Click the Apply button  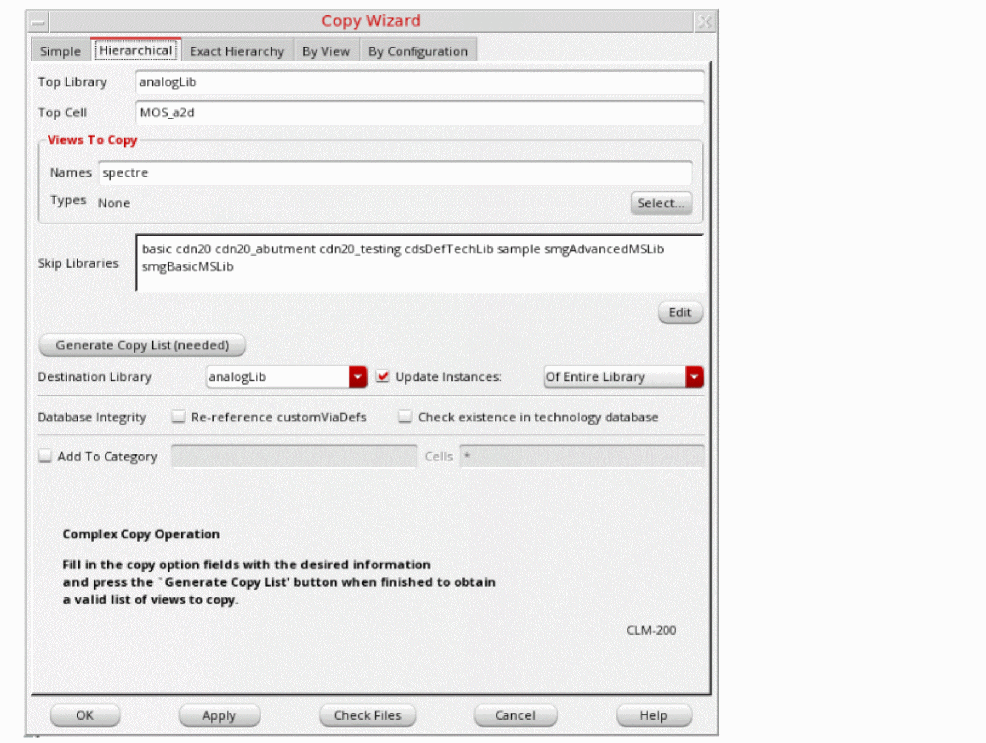click(219, 715)
